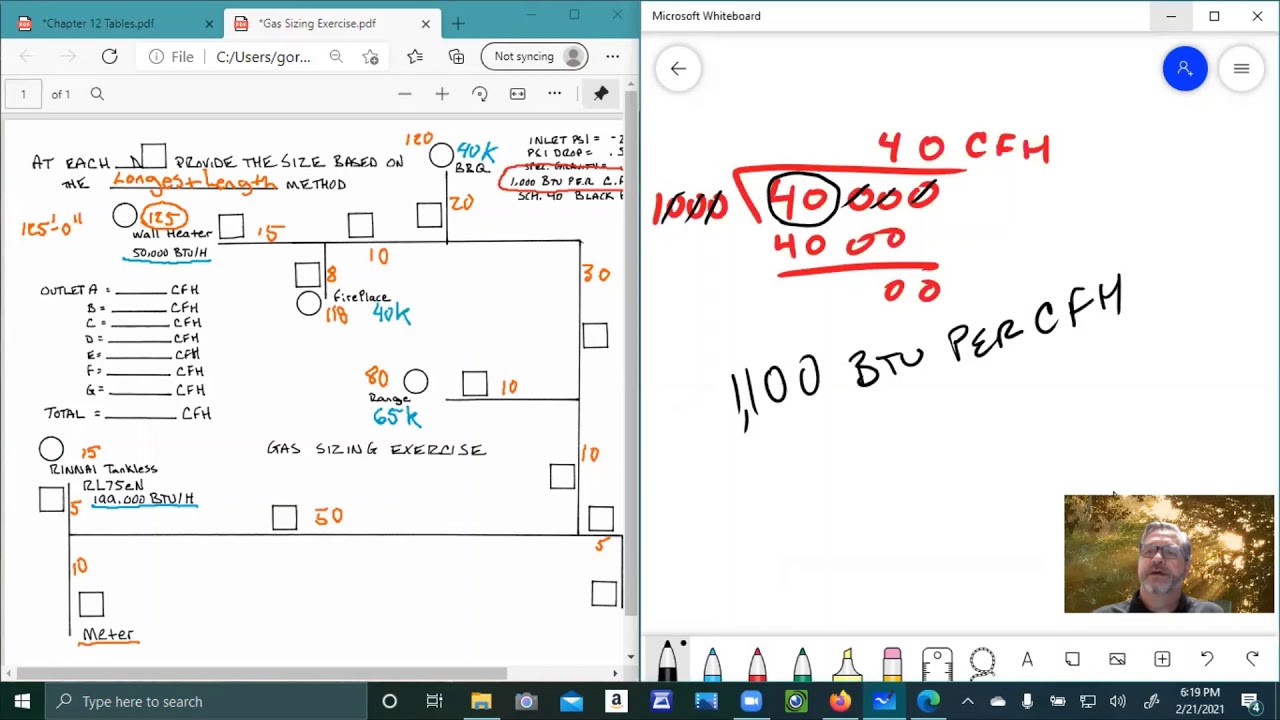
Task: Select the black pen tool in Whiteboard
Action: pos(667,662)
